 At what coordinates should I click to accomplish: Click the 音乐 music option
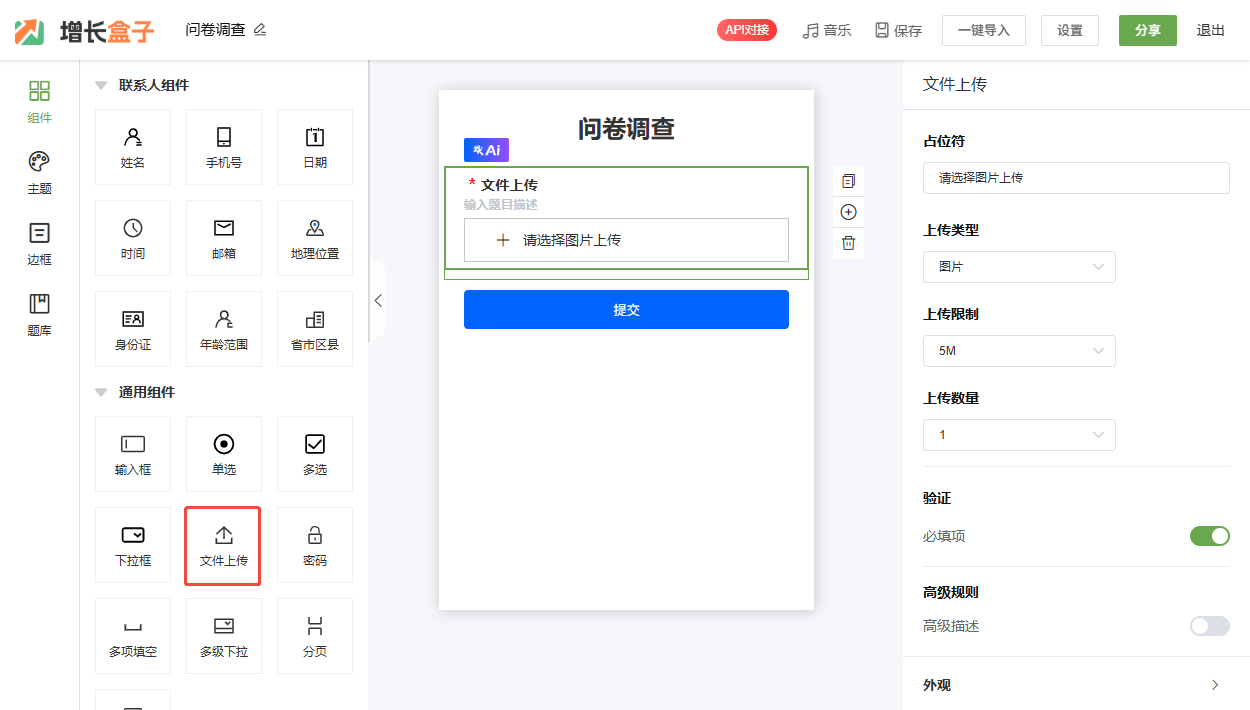click(827, 31)
